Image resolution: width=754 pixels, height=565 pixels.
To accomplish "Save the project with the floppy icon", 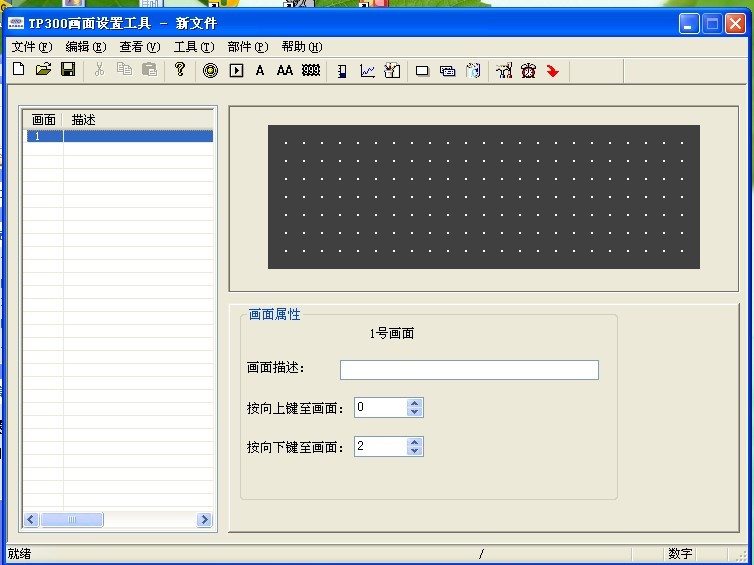I will point(68,70).
